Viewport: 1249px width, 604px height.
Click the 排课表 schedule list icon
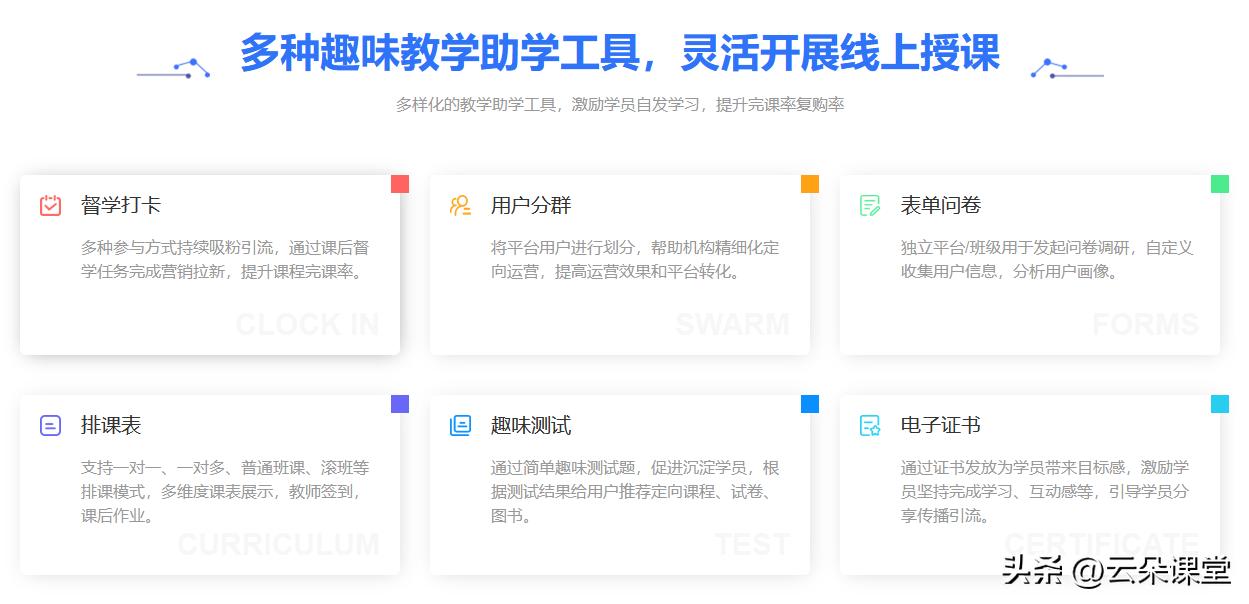click(49, 425)
